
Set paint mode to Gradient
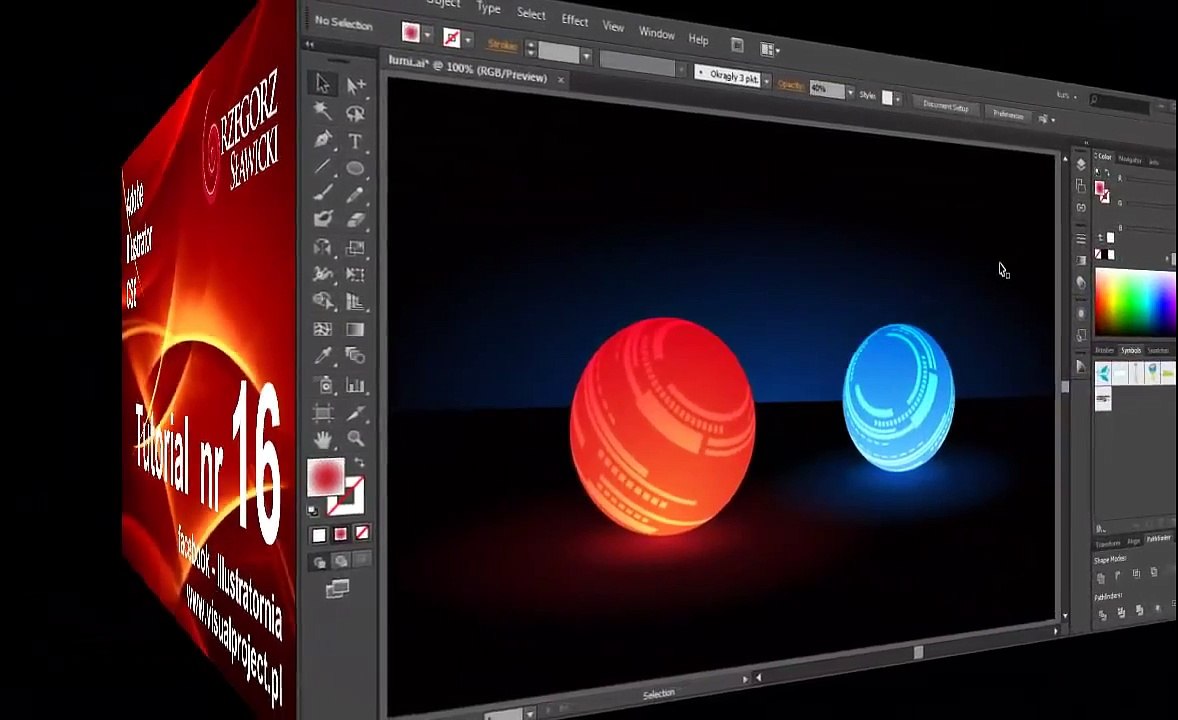[x=340, y=534]
